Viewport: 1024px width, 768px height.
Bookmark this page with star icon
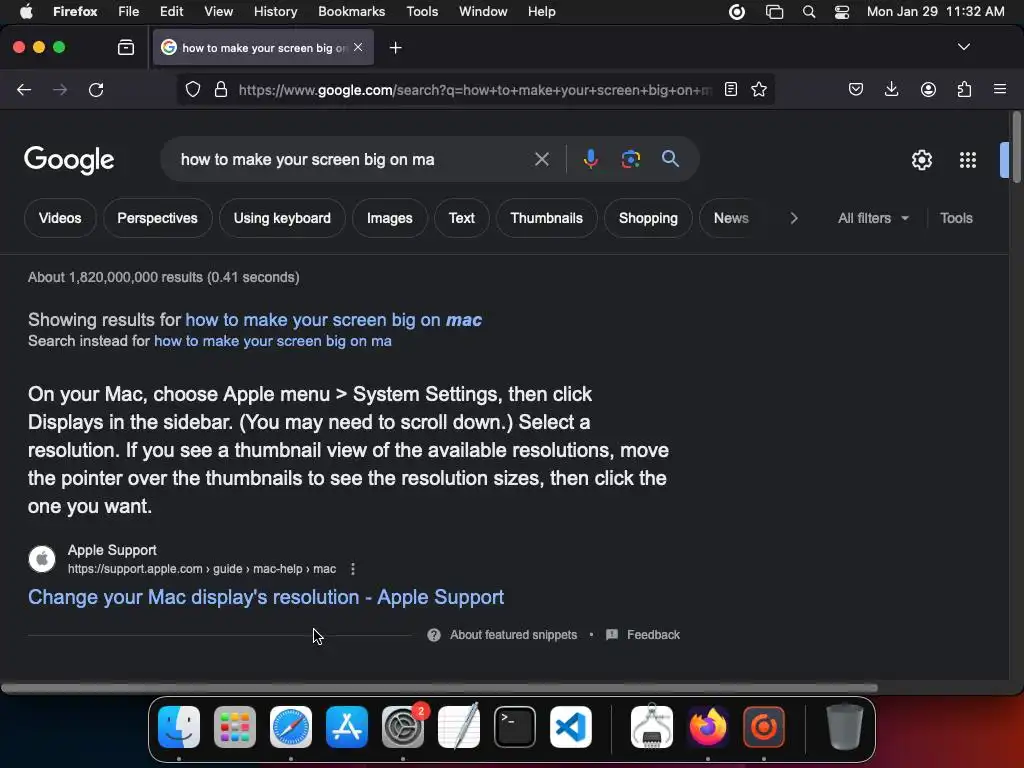(x=759, y=89)
